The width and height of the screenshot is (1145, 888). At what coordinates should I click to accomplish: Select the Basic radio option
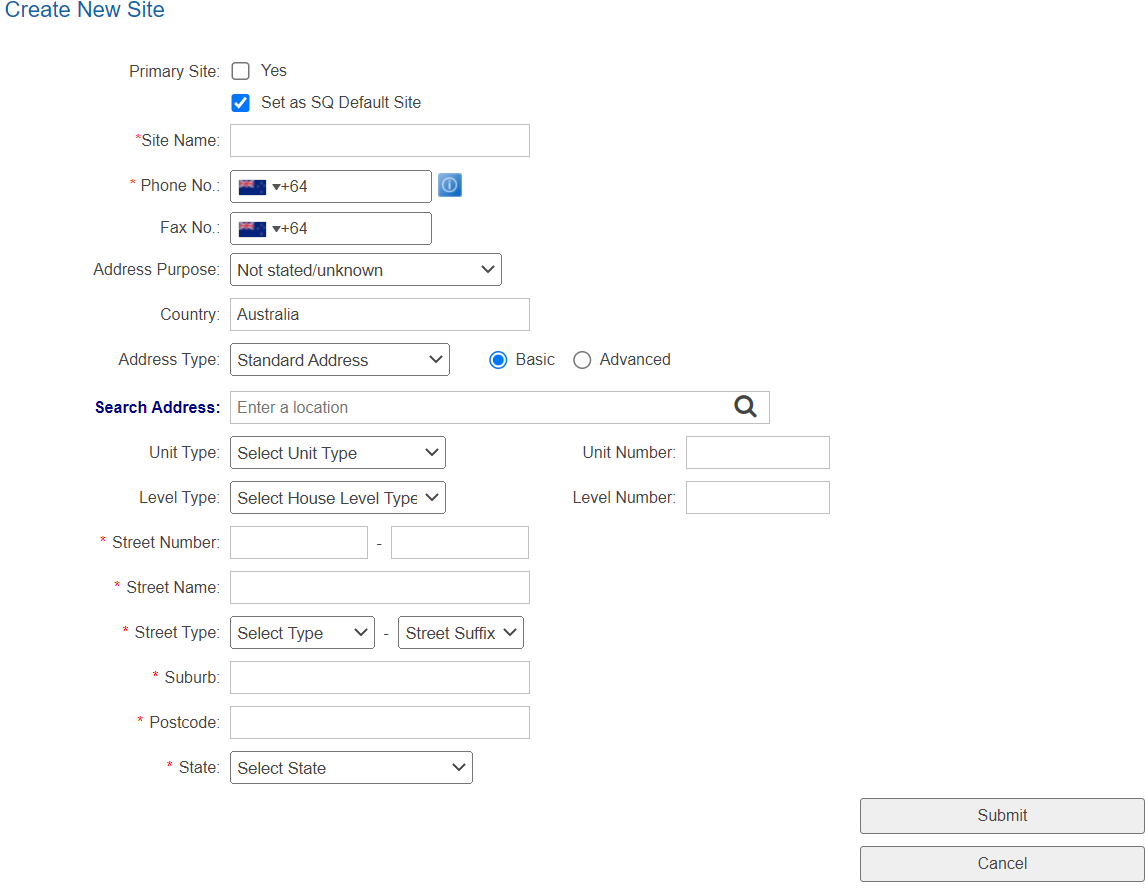click(498, 360)
